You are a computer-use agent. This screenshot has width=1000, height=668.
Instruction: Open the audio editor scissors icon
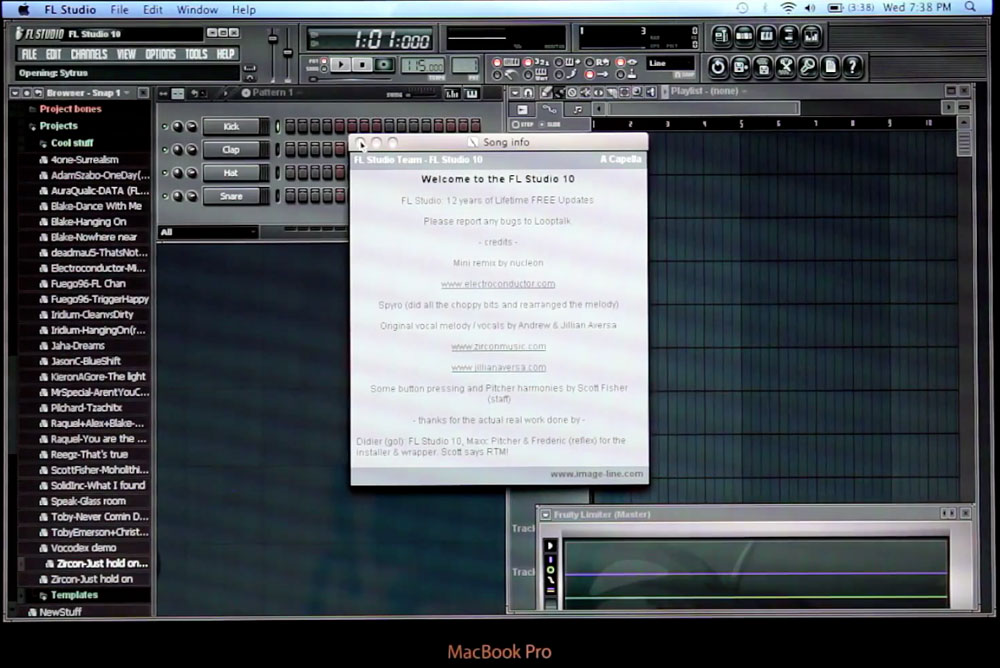785,66
